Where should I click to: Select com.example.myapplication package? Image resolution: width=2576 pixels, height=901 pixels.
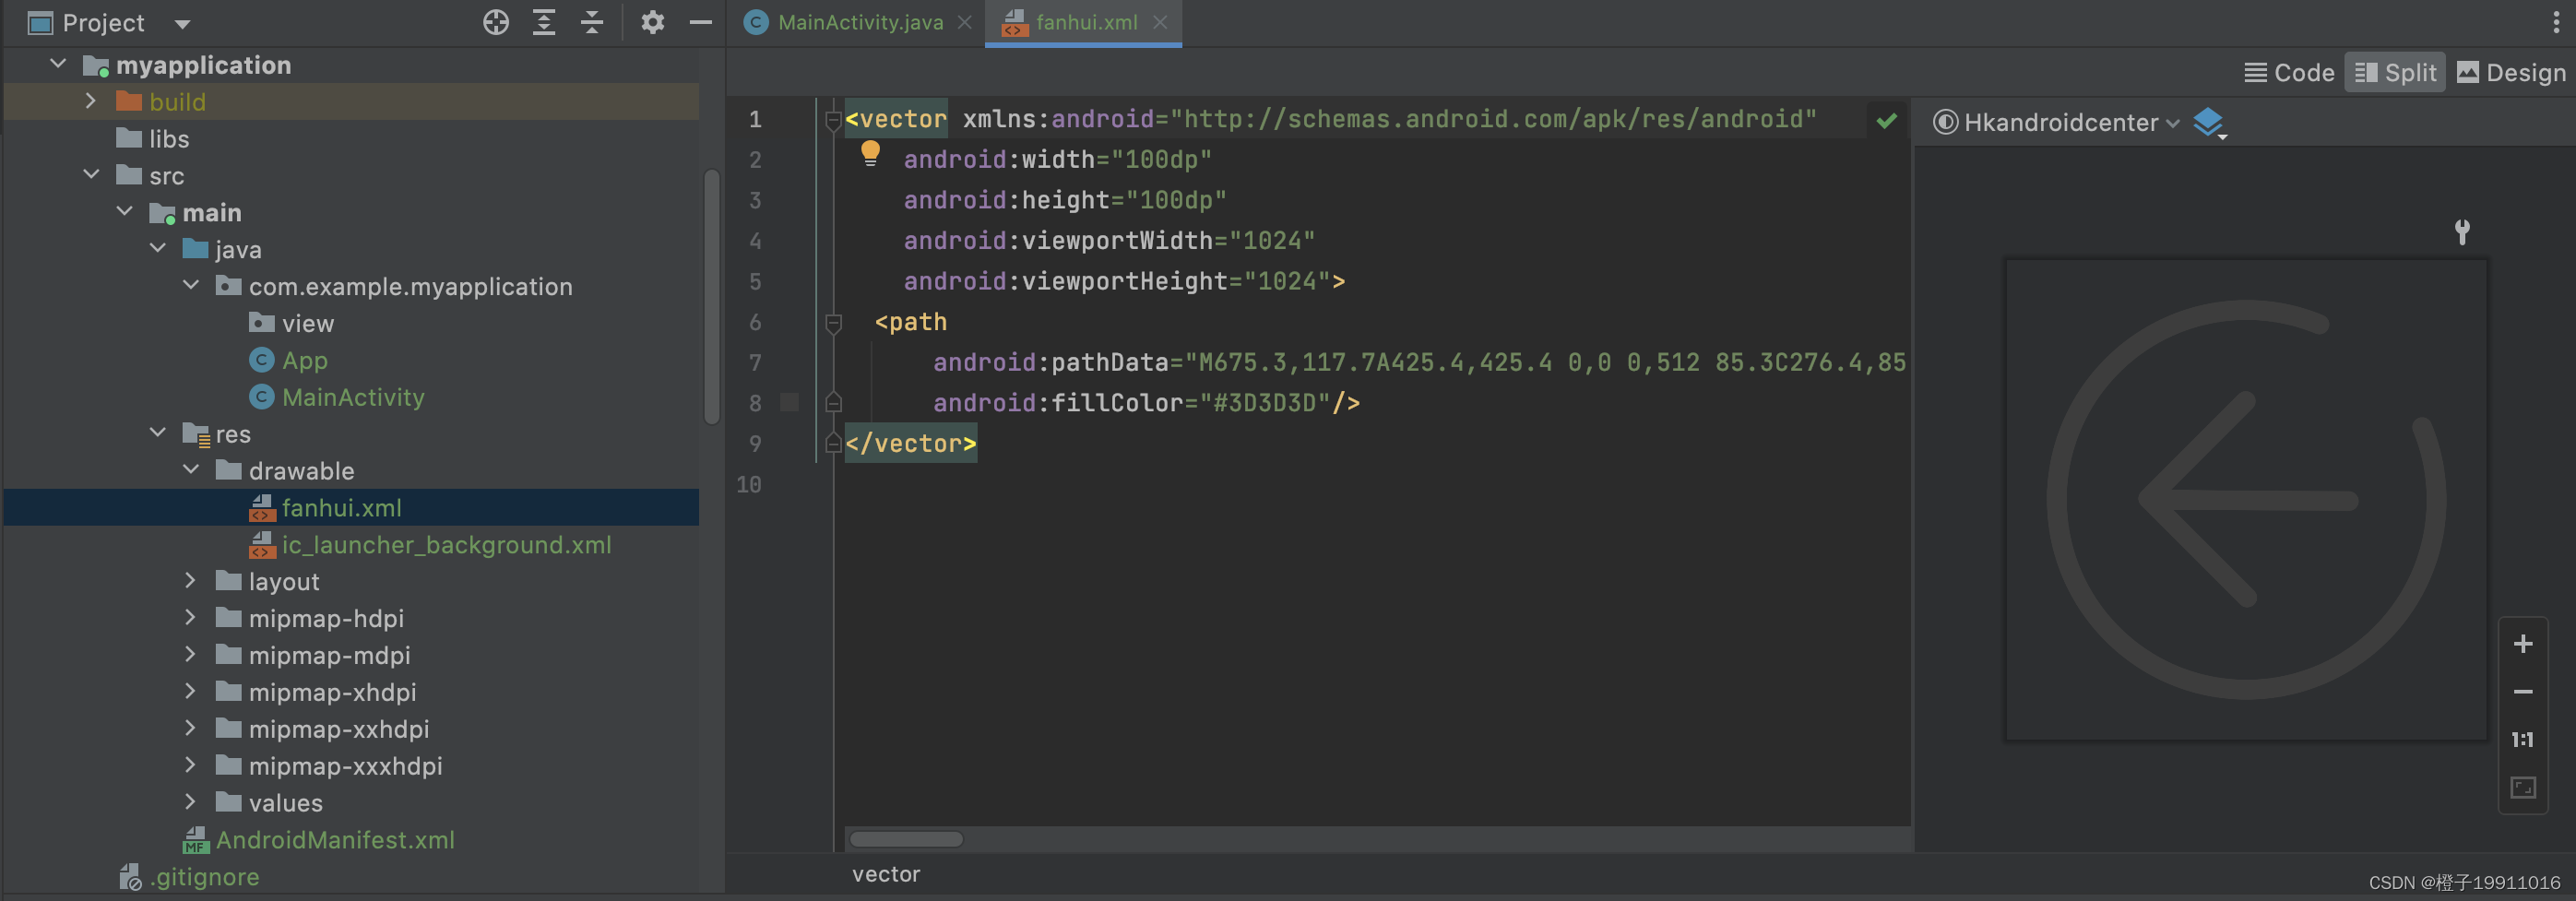point(410,286)
